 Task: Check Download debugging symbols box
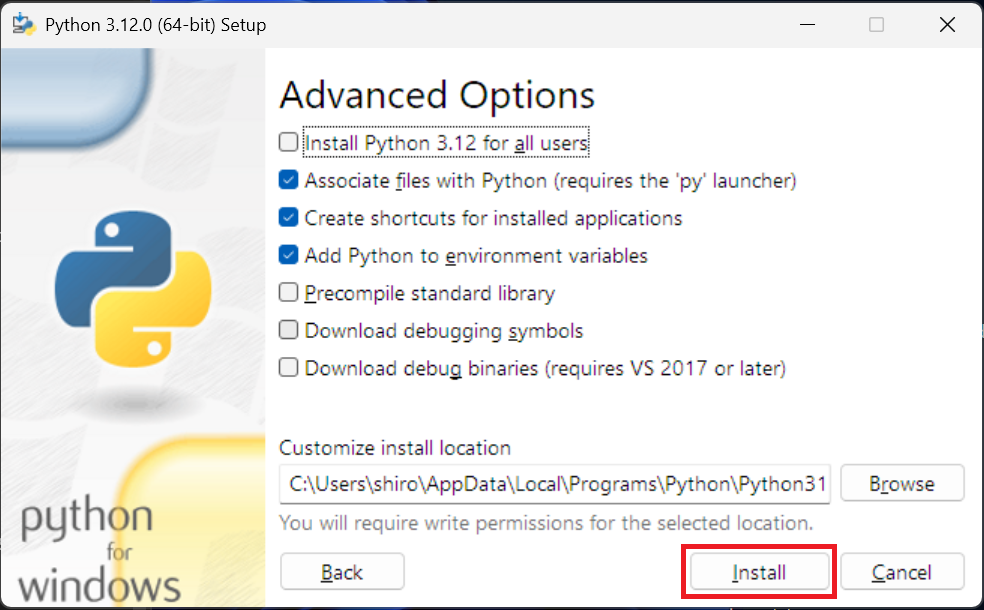(x=289, y=330)
